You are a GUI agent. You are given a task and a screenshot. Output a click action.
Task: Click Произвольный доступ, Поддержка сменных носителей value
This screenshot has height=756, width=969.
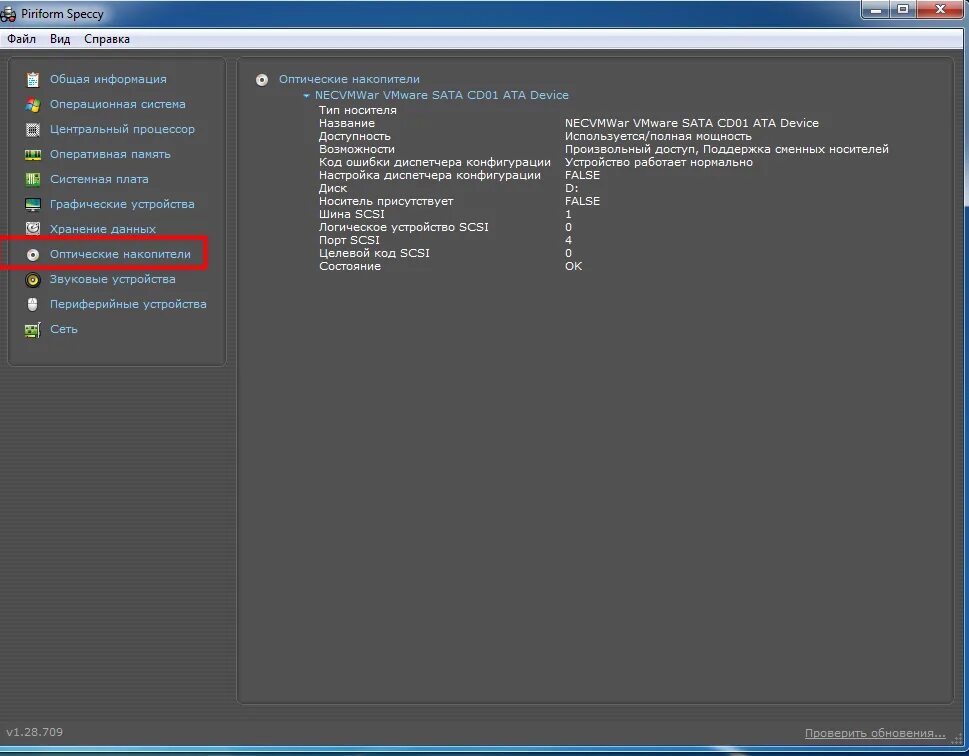pyautogui.click(x=727, y=149)
